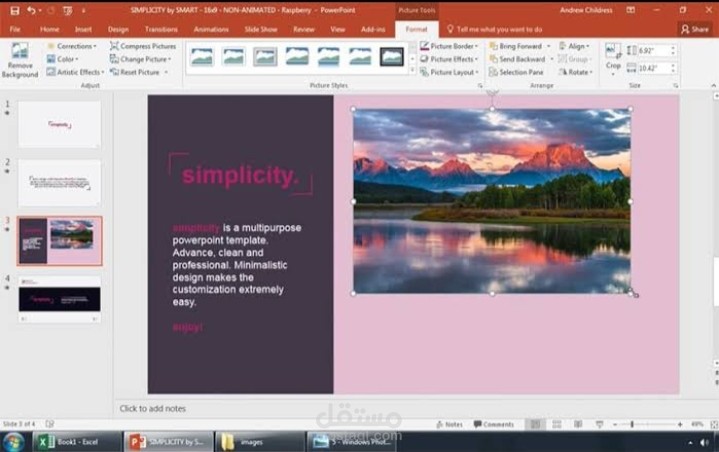Click the zoom slider handle

coord(632,424)
